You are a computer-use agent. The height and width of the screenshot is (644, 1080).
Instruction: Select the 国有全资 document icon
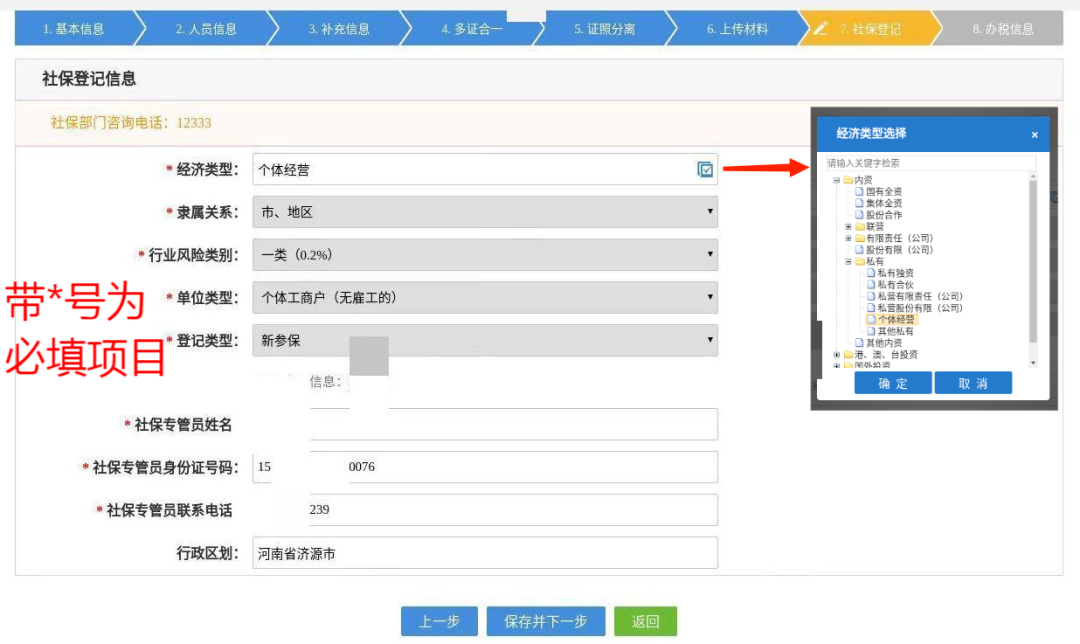(857, 192)
